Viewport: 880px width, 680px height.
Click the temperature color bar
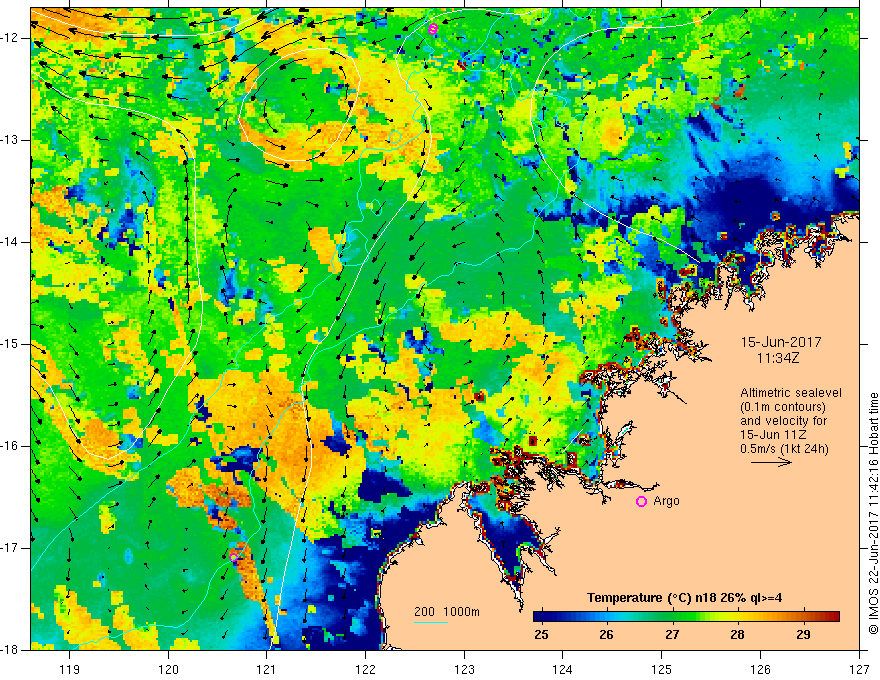[686, 617]
